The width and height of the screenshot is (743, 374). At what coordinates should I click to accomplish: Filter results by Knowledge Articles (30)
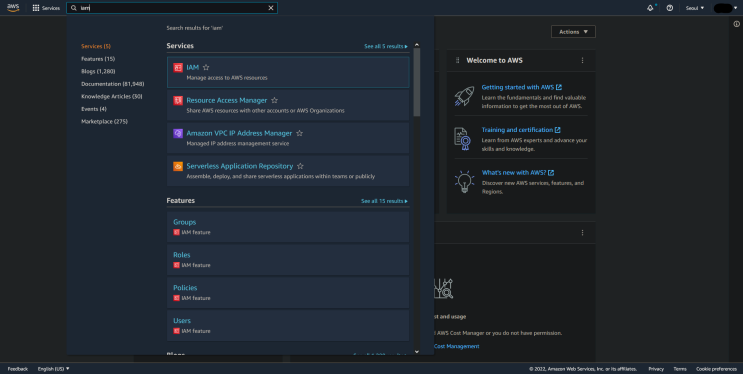(111, 96)
